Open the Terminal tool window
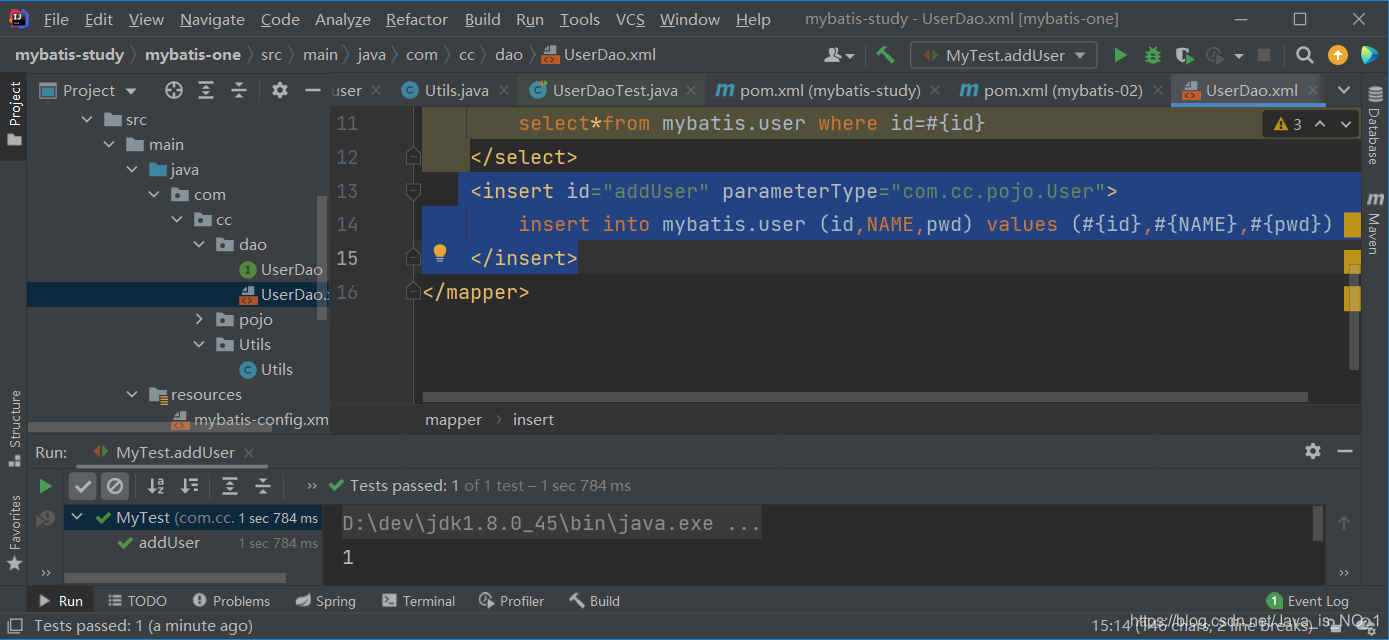Screen dimensions: 1389x640 [419, 601]
